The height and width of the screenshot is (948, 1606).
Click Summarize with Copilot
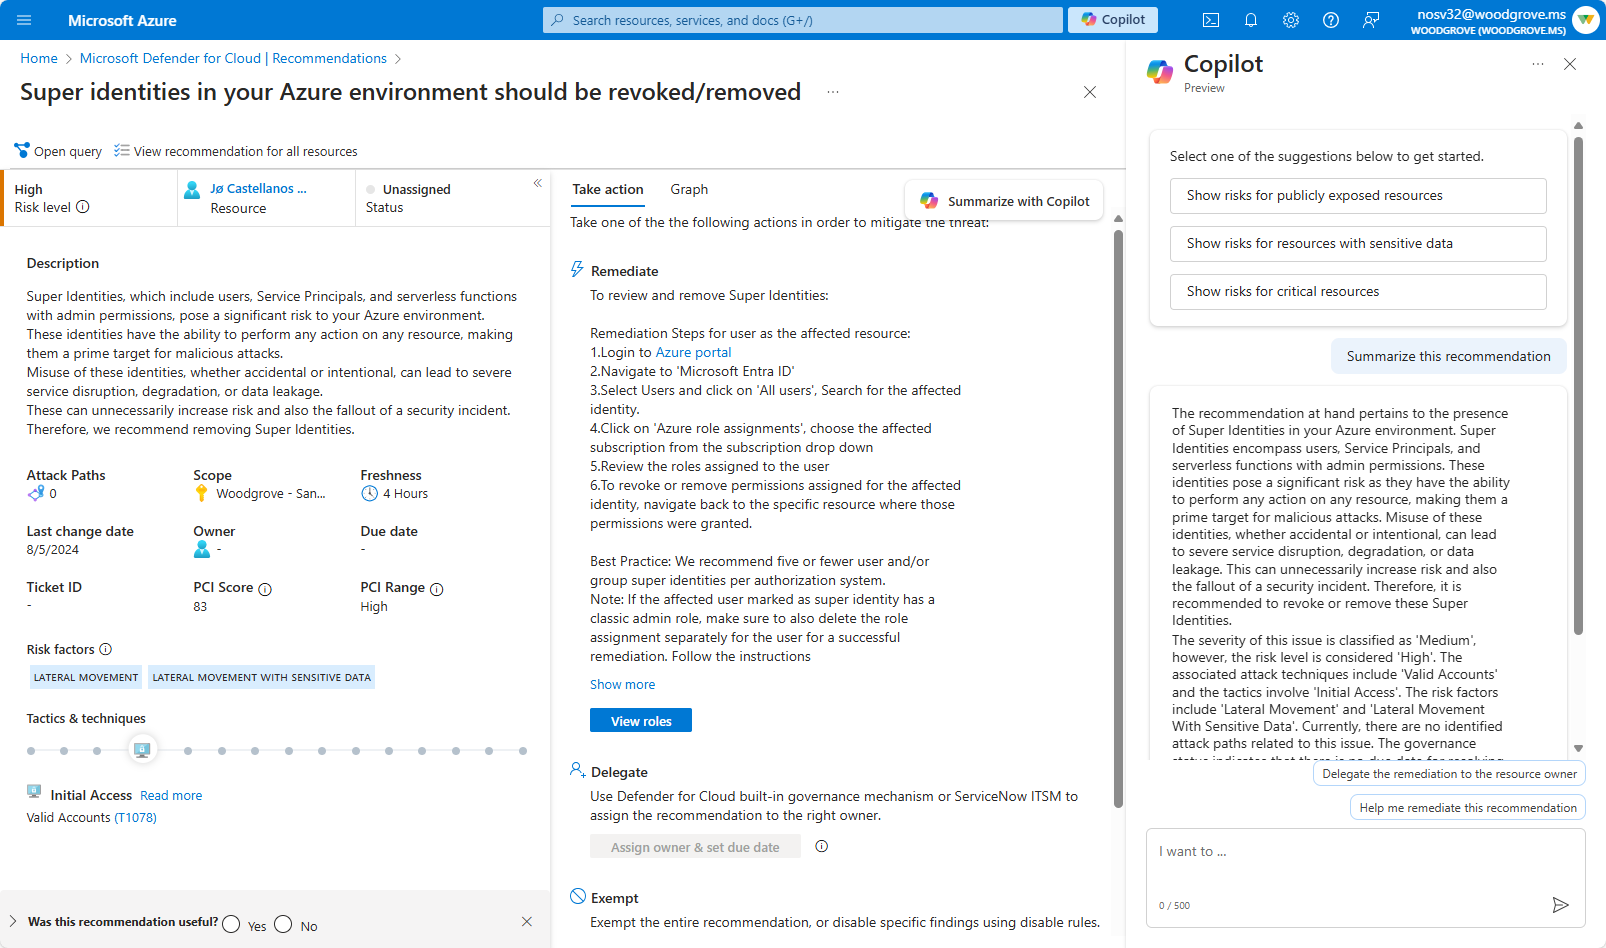coord(1004,201)
